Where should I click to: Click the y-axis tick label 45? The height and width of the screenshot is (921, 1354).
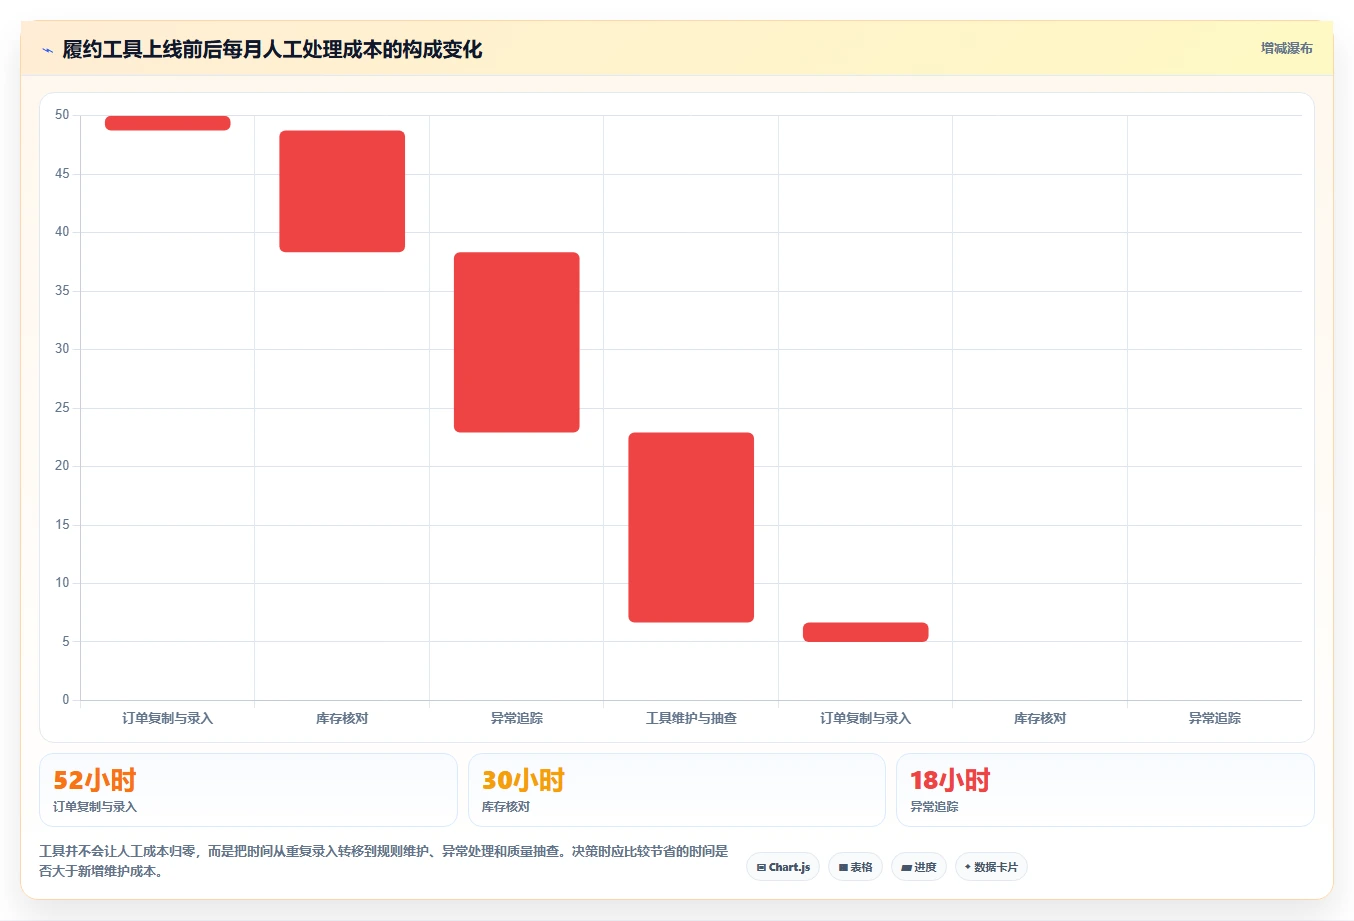pos(62,174)
